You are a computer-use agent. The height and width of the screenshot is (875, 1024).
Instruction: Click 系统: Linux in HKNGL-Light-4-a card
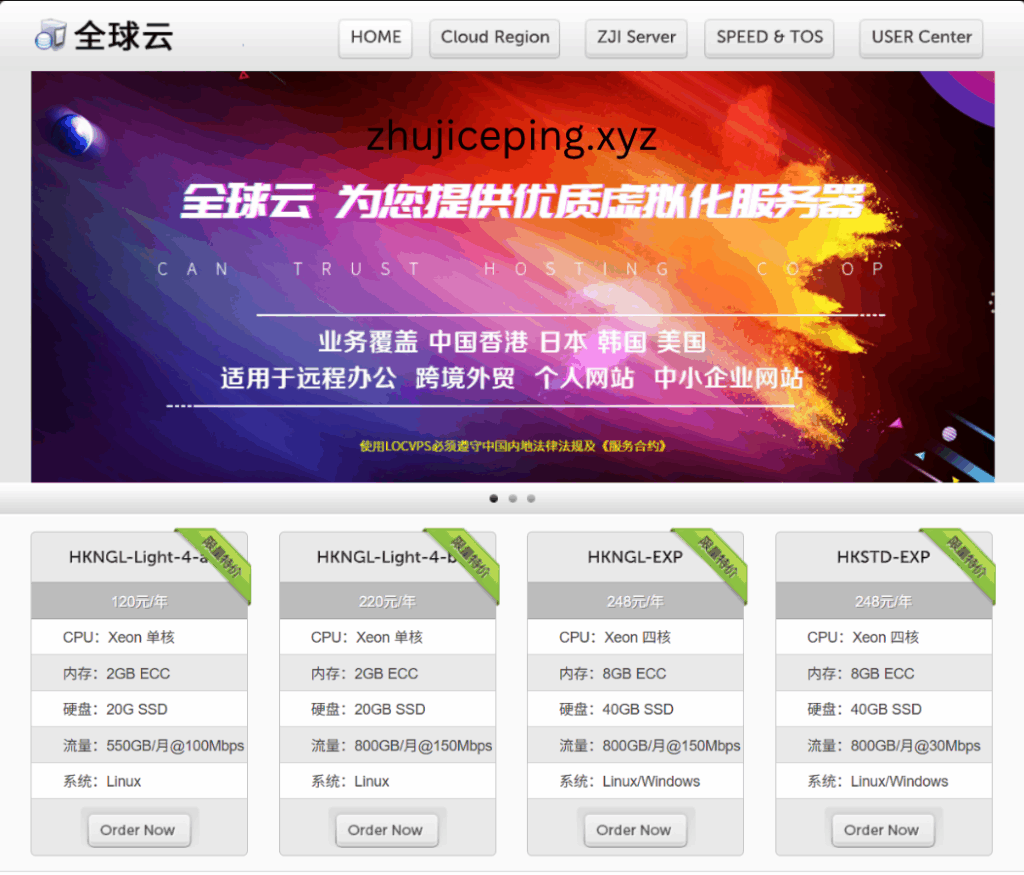[x=139, y=781]
